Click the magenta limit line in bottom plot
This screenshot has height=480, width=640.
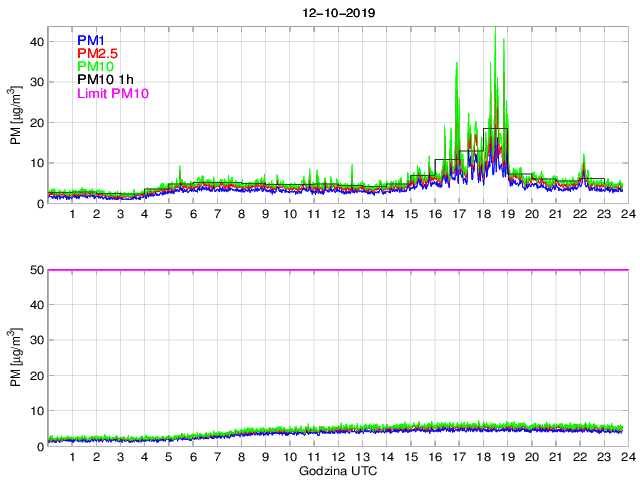[x=336, y=270]
